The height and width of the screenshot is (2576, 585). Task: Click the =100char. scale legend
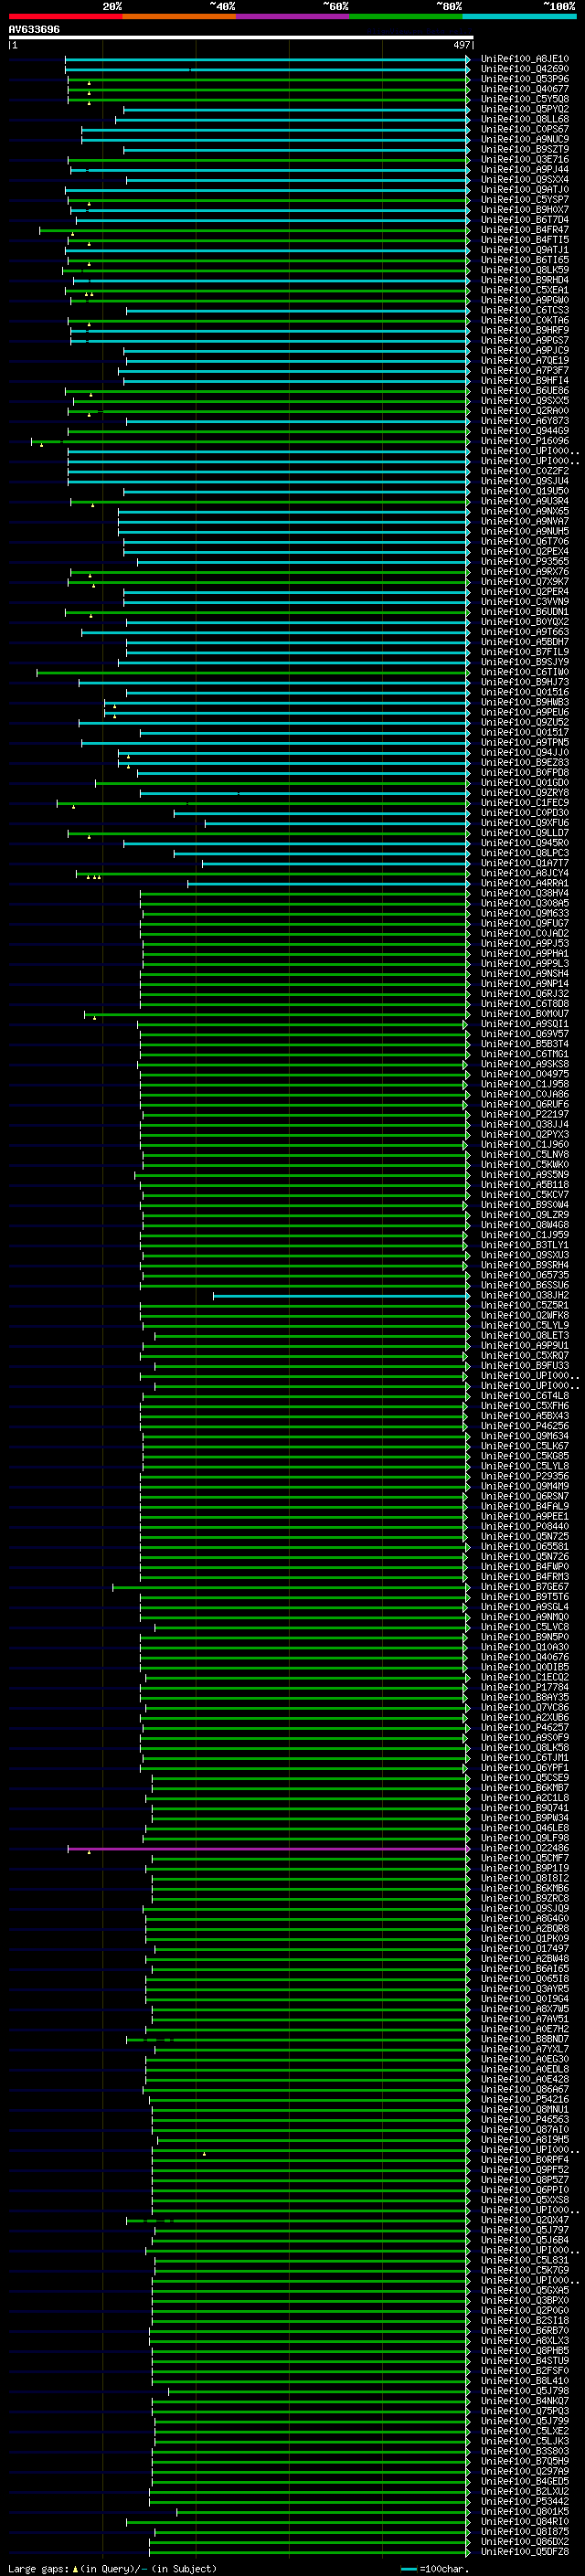click(434, 2568)
